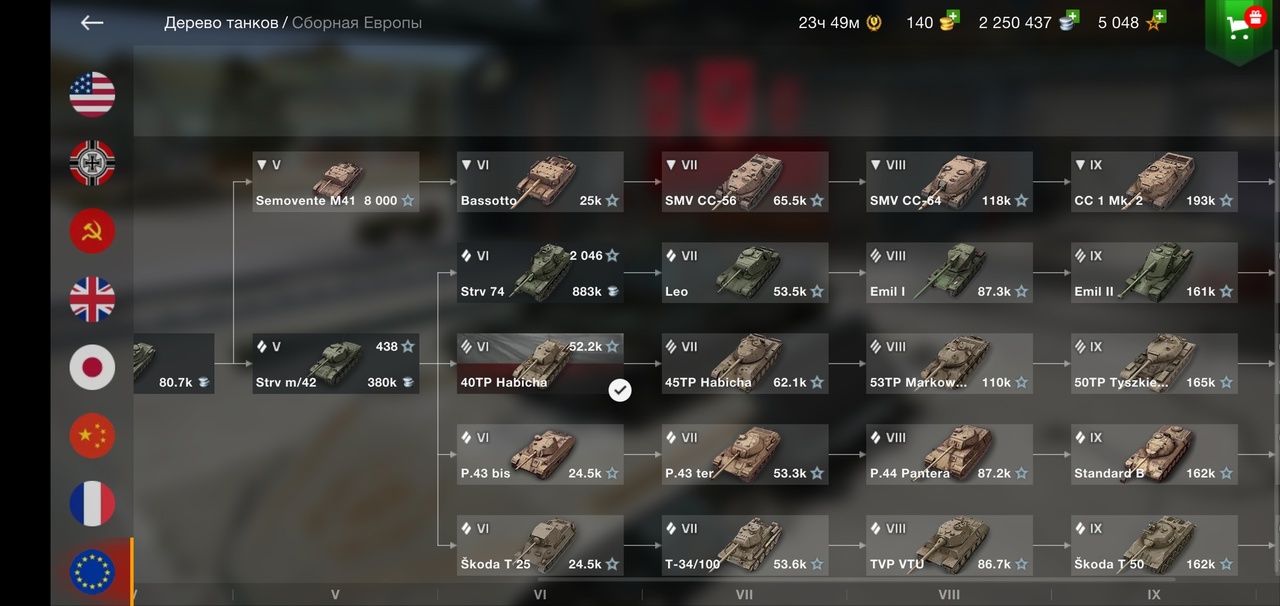Select the Japan flag nation
The image size is (1280, 606).
coord(92,367)
